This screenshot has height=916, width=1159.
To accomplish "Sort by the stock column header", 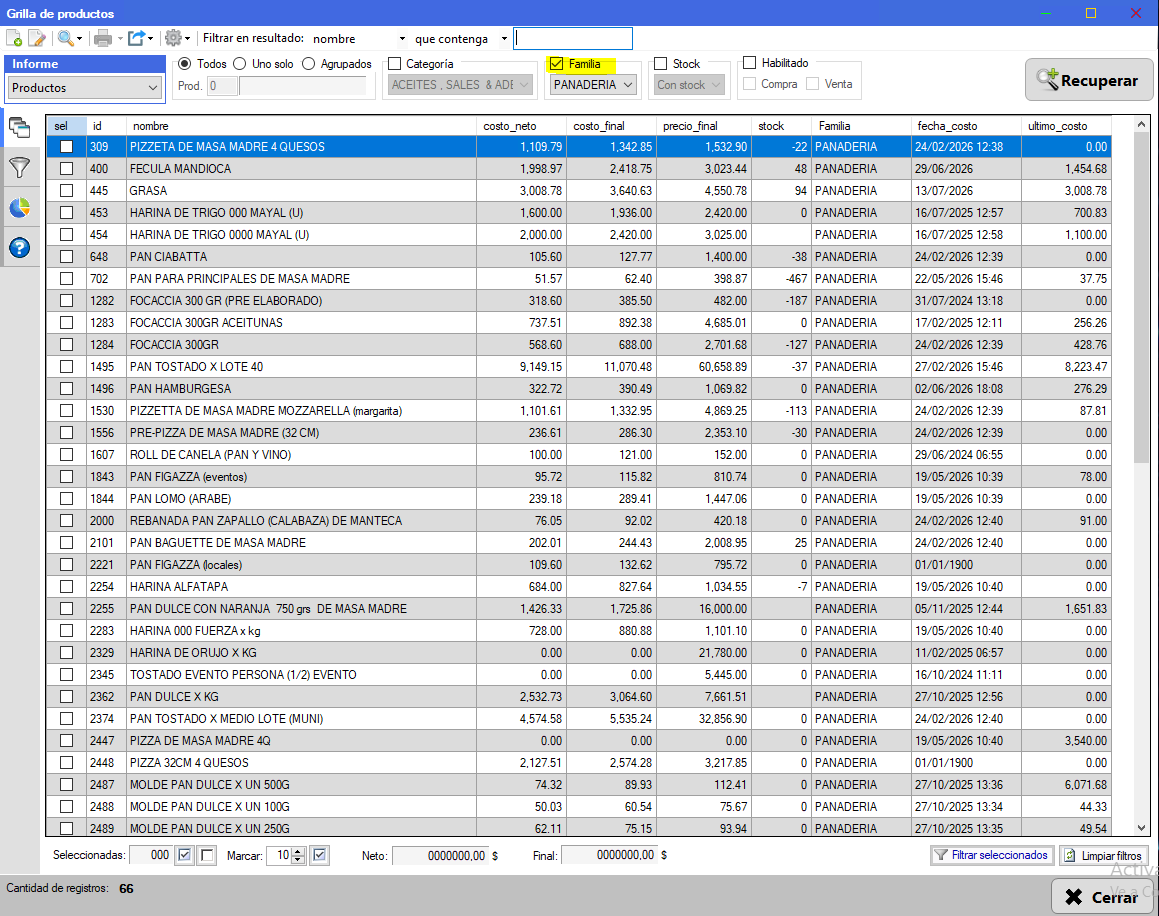I will click(x=781, y=126).
